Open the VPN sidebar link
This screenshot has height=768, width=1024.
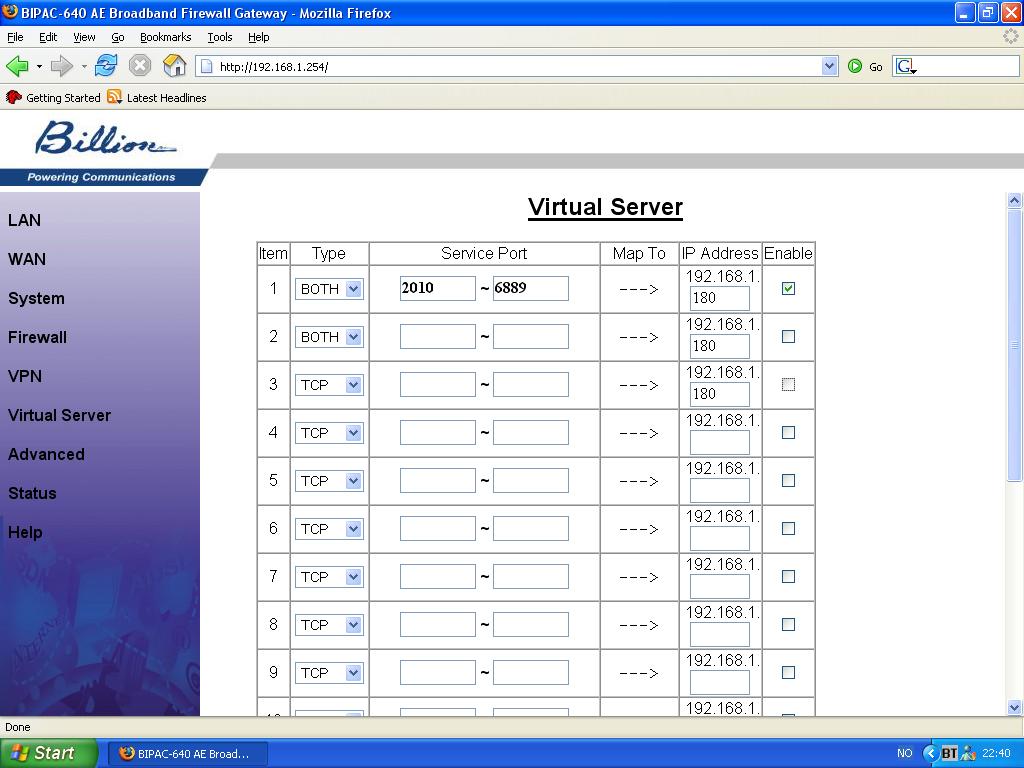click(x=25, y=376)
